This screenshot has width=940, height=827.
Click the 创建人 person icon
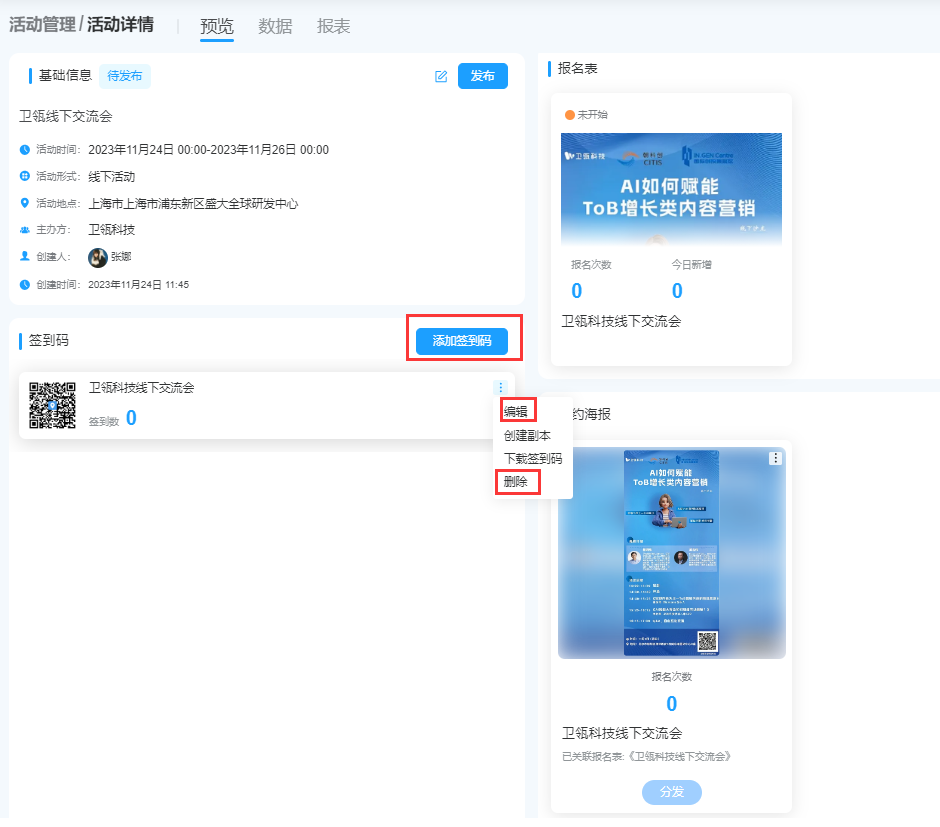click(x=25, y=256)
